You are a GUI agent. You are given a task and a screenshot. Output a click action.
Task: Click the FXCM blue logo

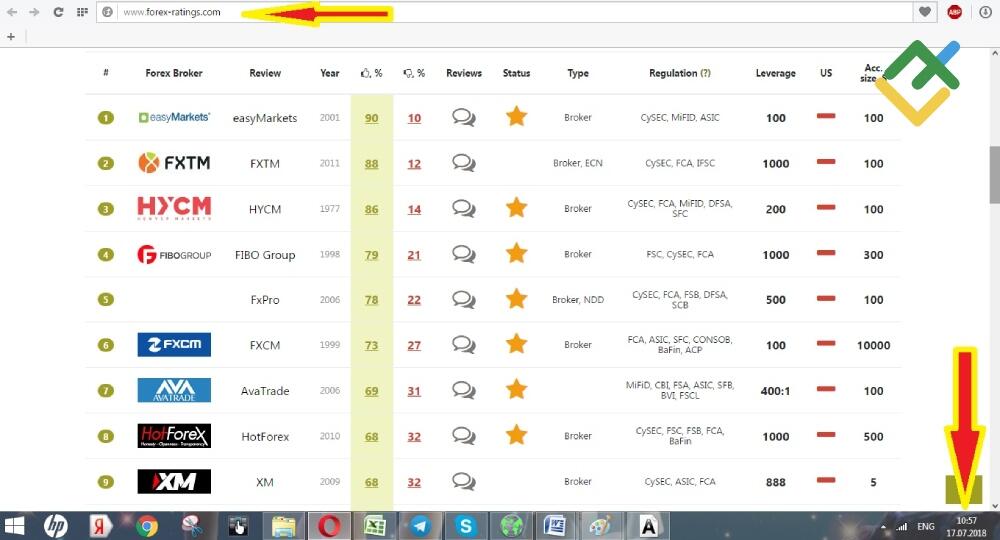174,345
